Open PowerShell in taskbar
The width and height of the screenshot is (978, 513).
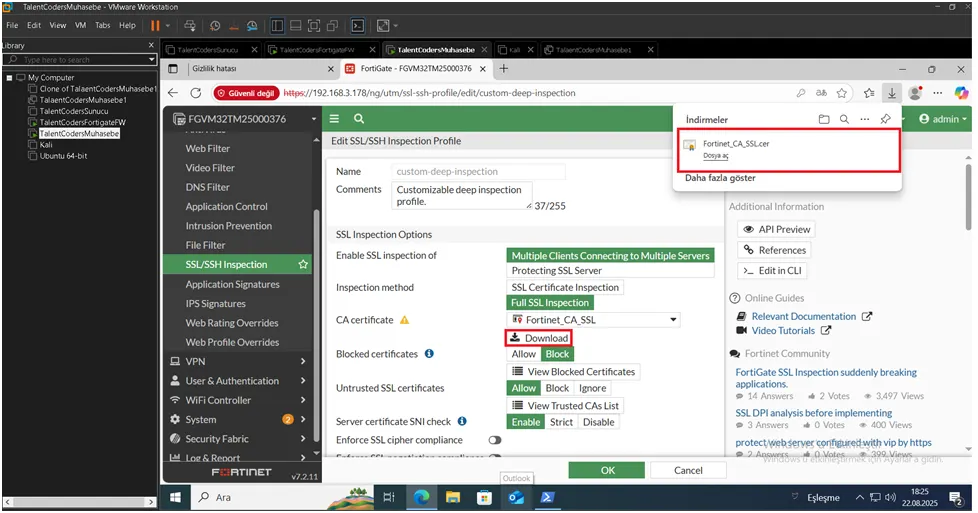547,497
